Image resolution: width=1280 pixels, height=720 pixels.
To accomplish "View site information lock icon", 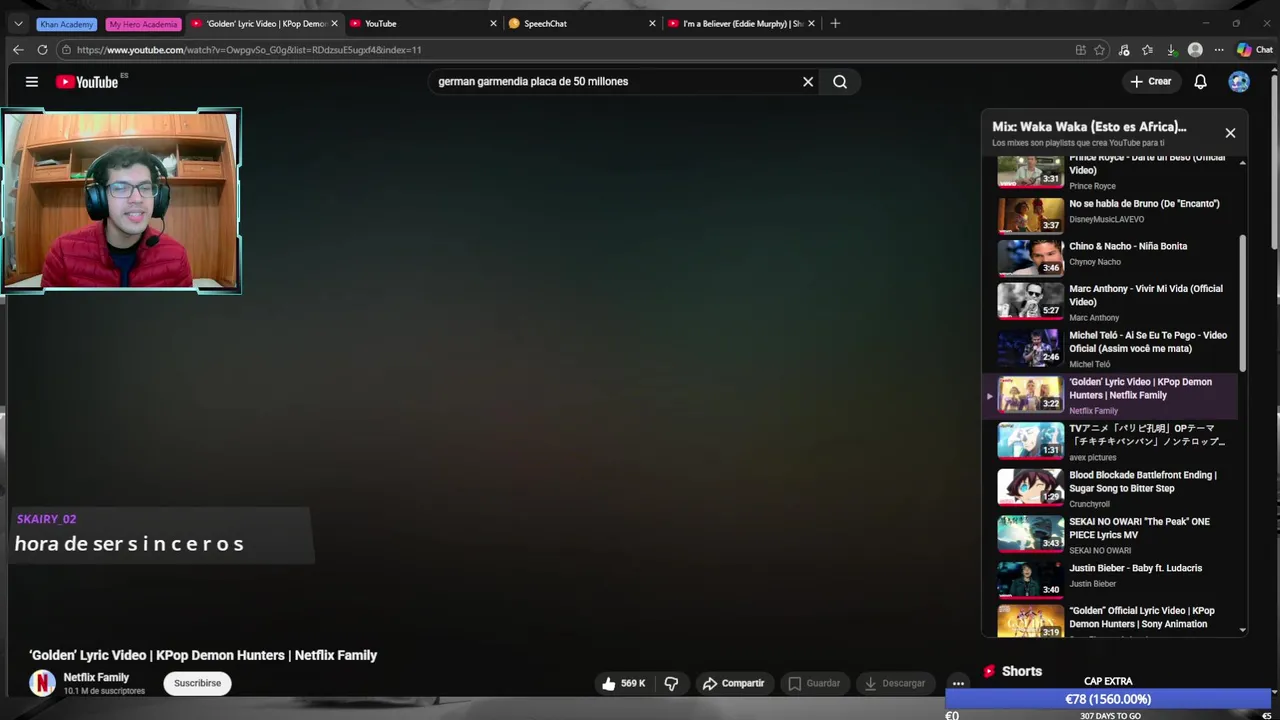I will (66, 50).
